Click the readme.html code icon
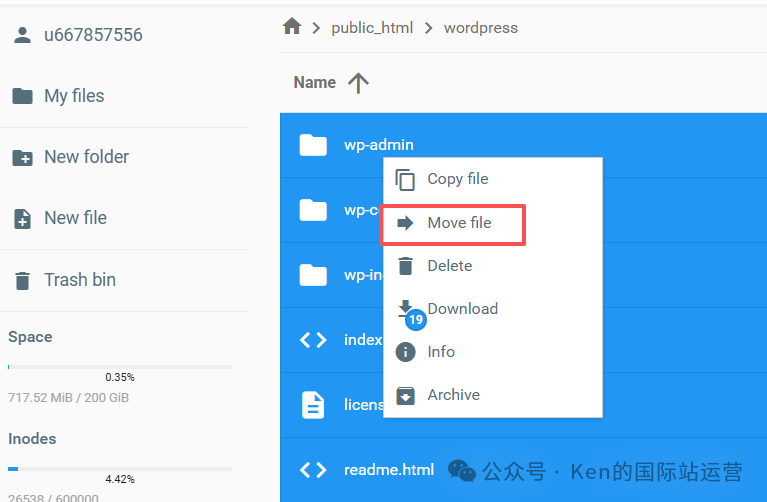Viewport: 767px width, 502px height. coord(313,470)
